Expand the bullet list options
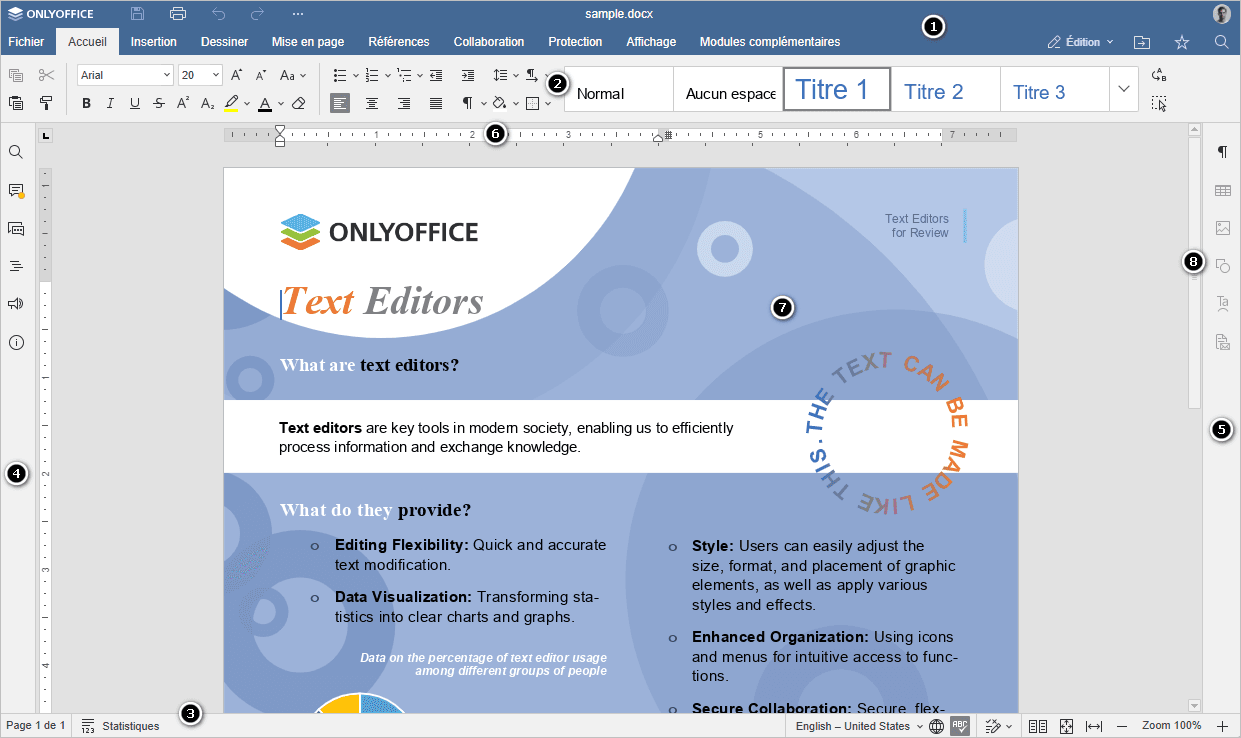 [x=355, y=75]
